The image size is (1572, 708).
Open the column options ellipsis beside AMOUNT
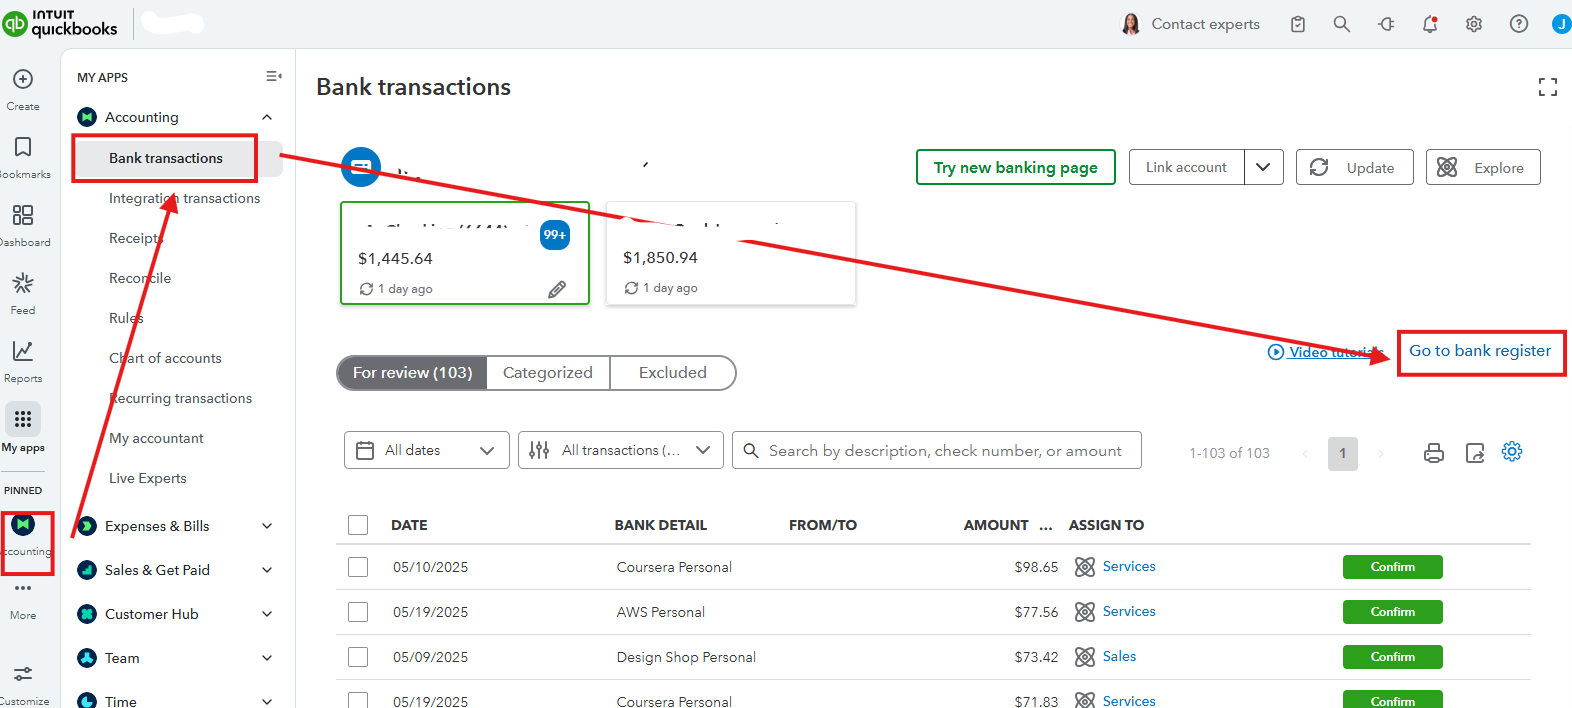(x=1046, y=526)
